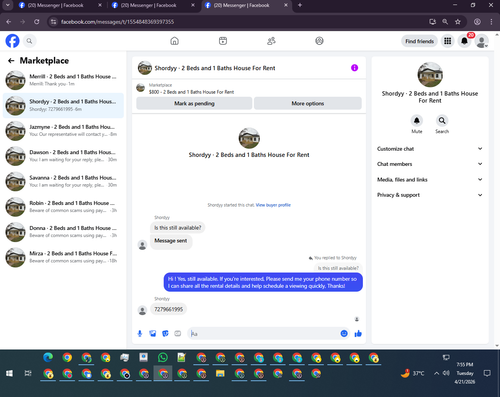
Task: Open Windows Start menu
Action: [x=9, y=373]
